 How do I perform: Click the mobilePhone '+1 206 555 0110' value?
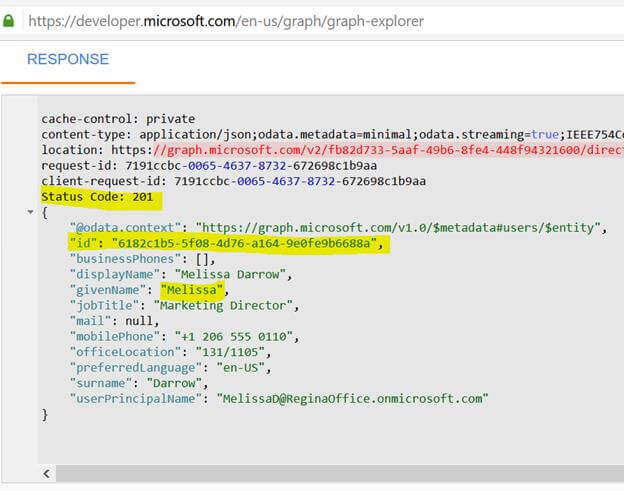pyautogui.click(x=234, y=337)
